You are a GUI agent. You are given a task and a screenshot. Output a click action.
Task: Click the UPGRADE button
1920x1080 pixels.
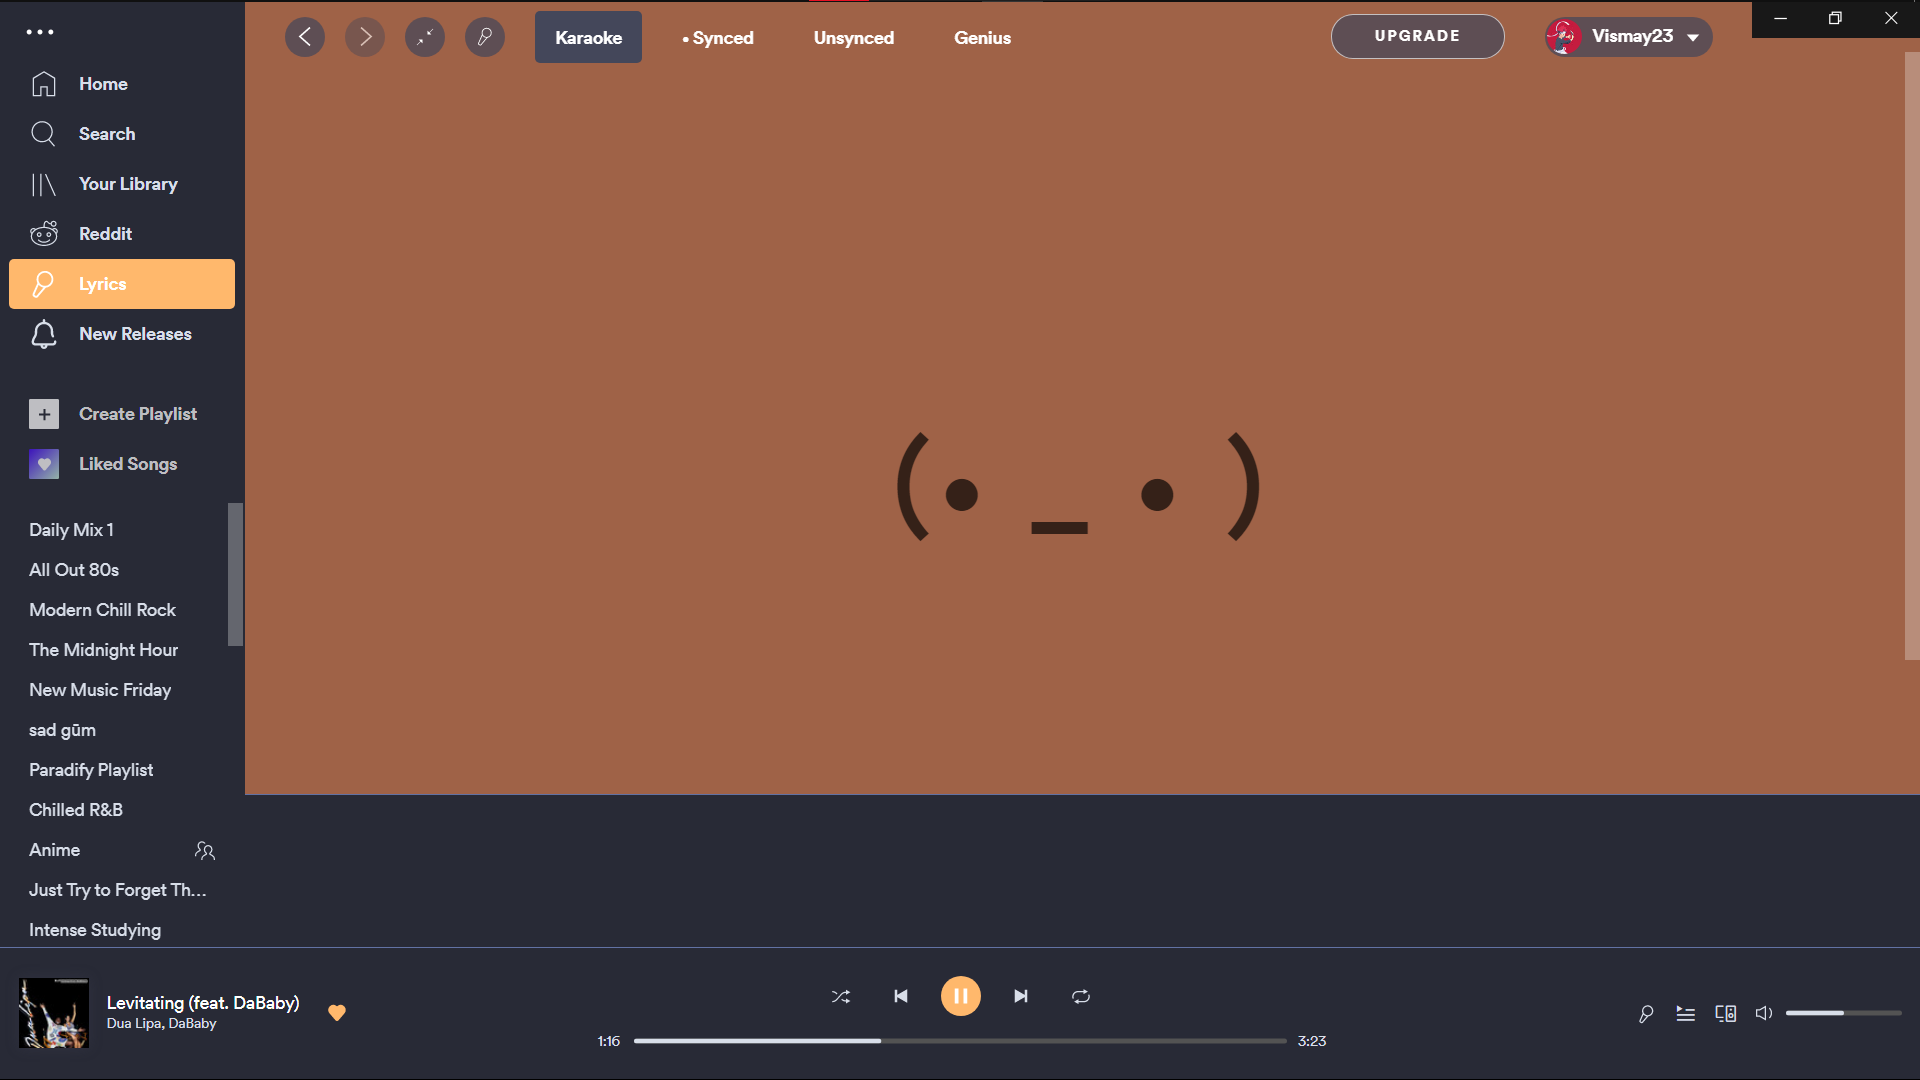[x=1417, y=36]
